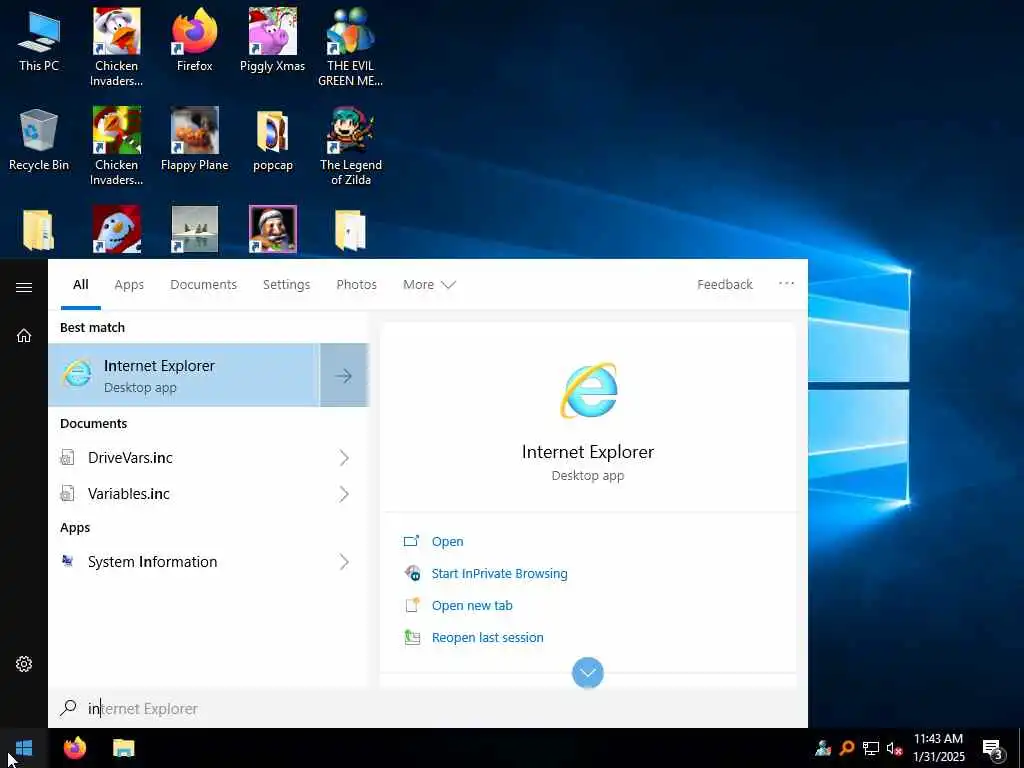Viewport: 1024px width, 768px height.
Task: Select the Chicken Invaders icon beside This PC
Action: tap(116, 47)
